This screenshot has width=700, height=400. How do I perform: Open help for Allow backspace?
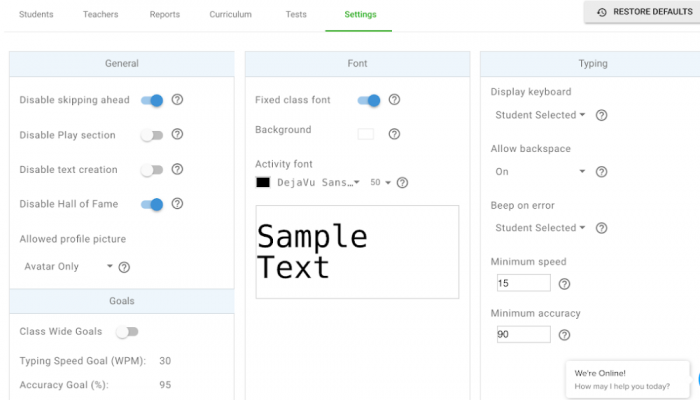point(601,172)
